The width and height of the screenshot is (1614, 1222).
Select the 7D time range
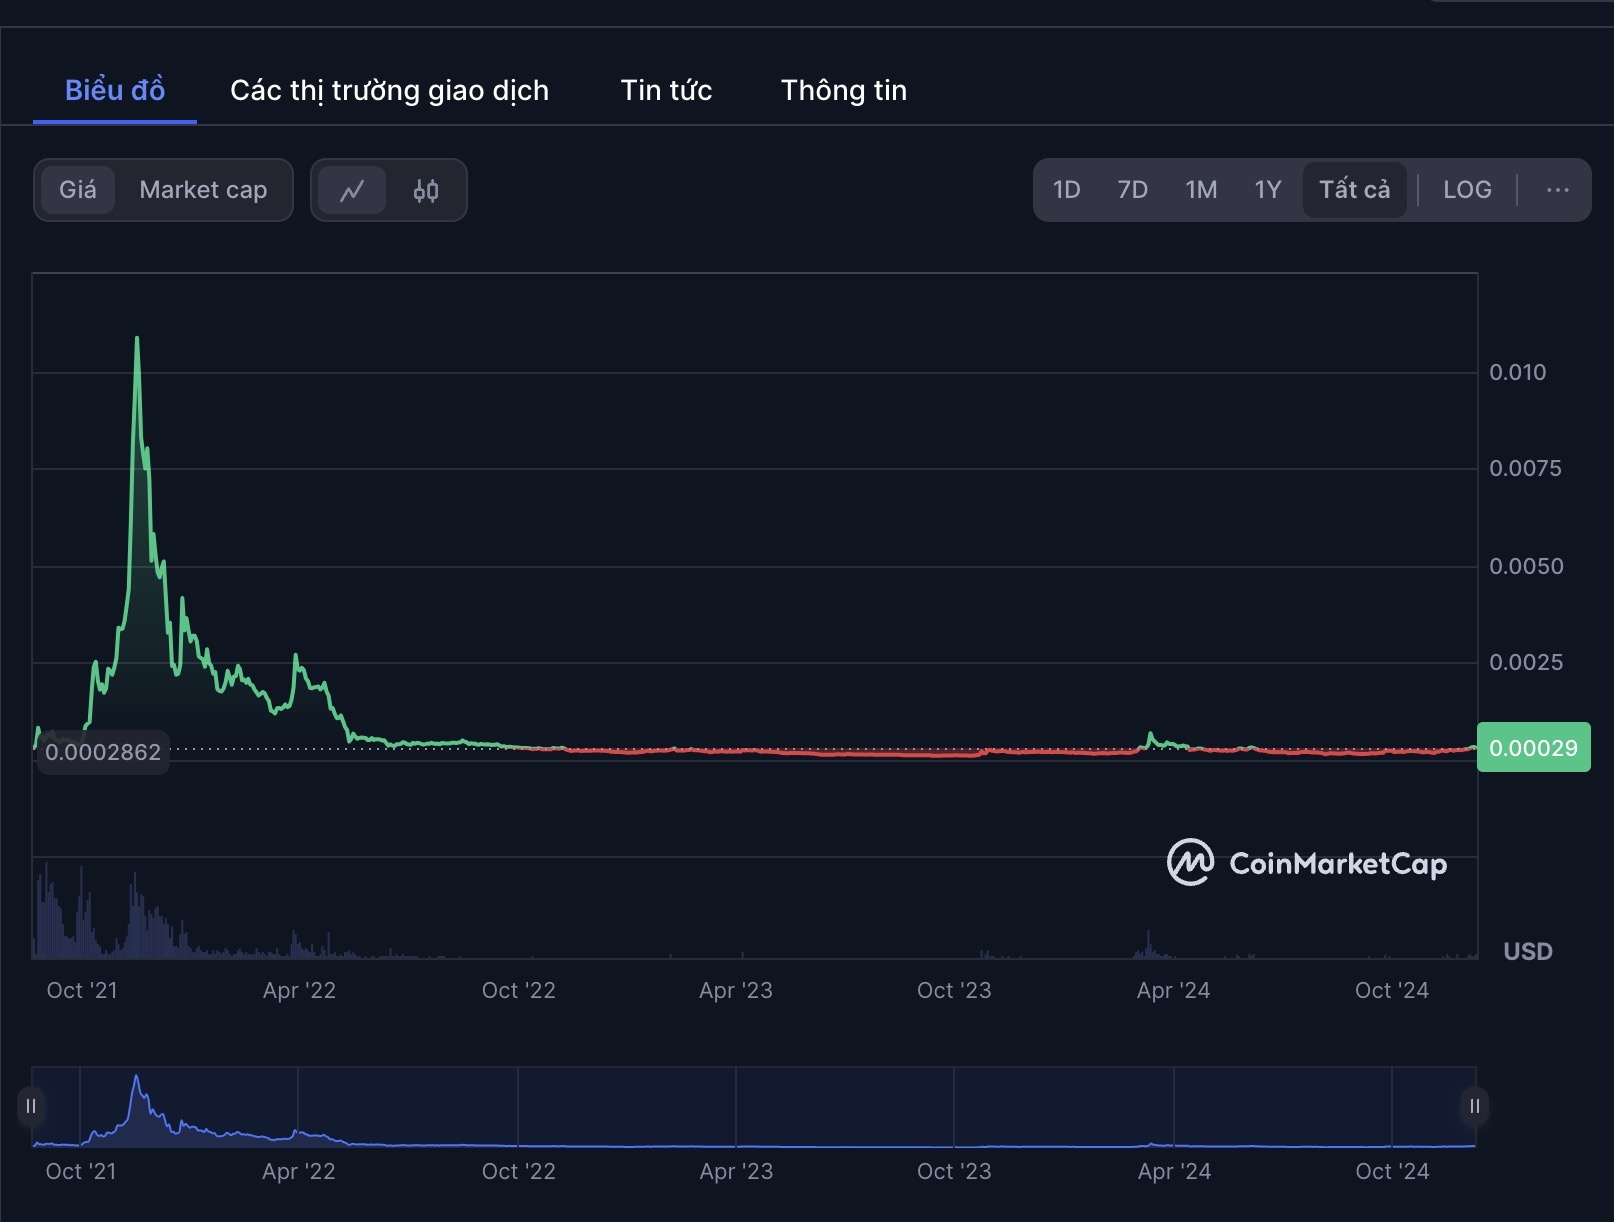click(1132, 190)
